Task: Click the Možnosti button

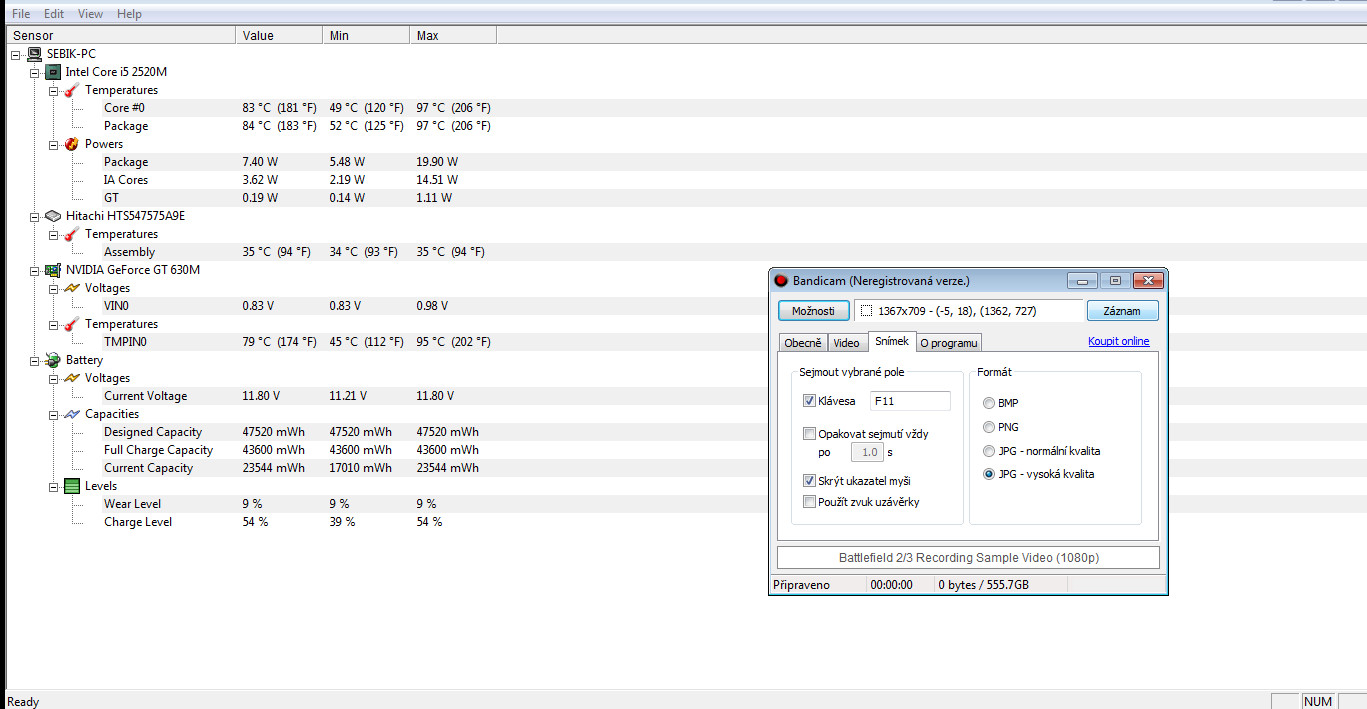Action: 813,311
